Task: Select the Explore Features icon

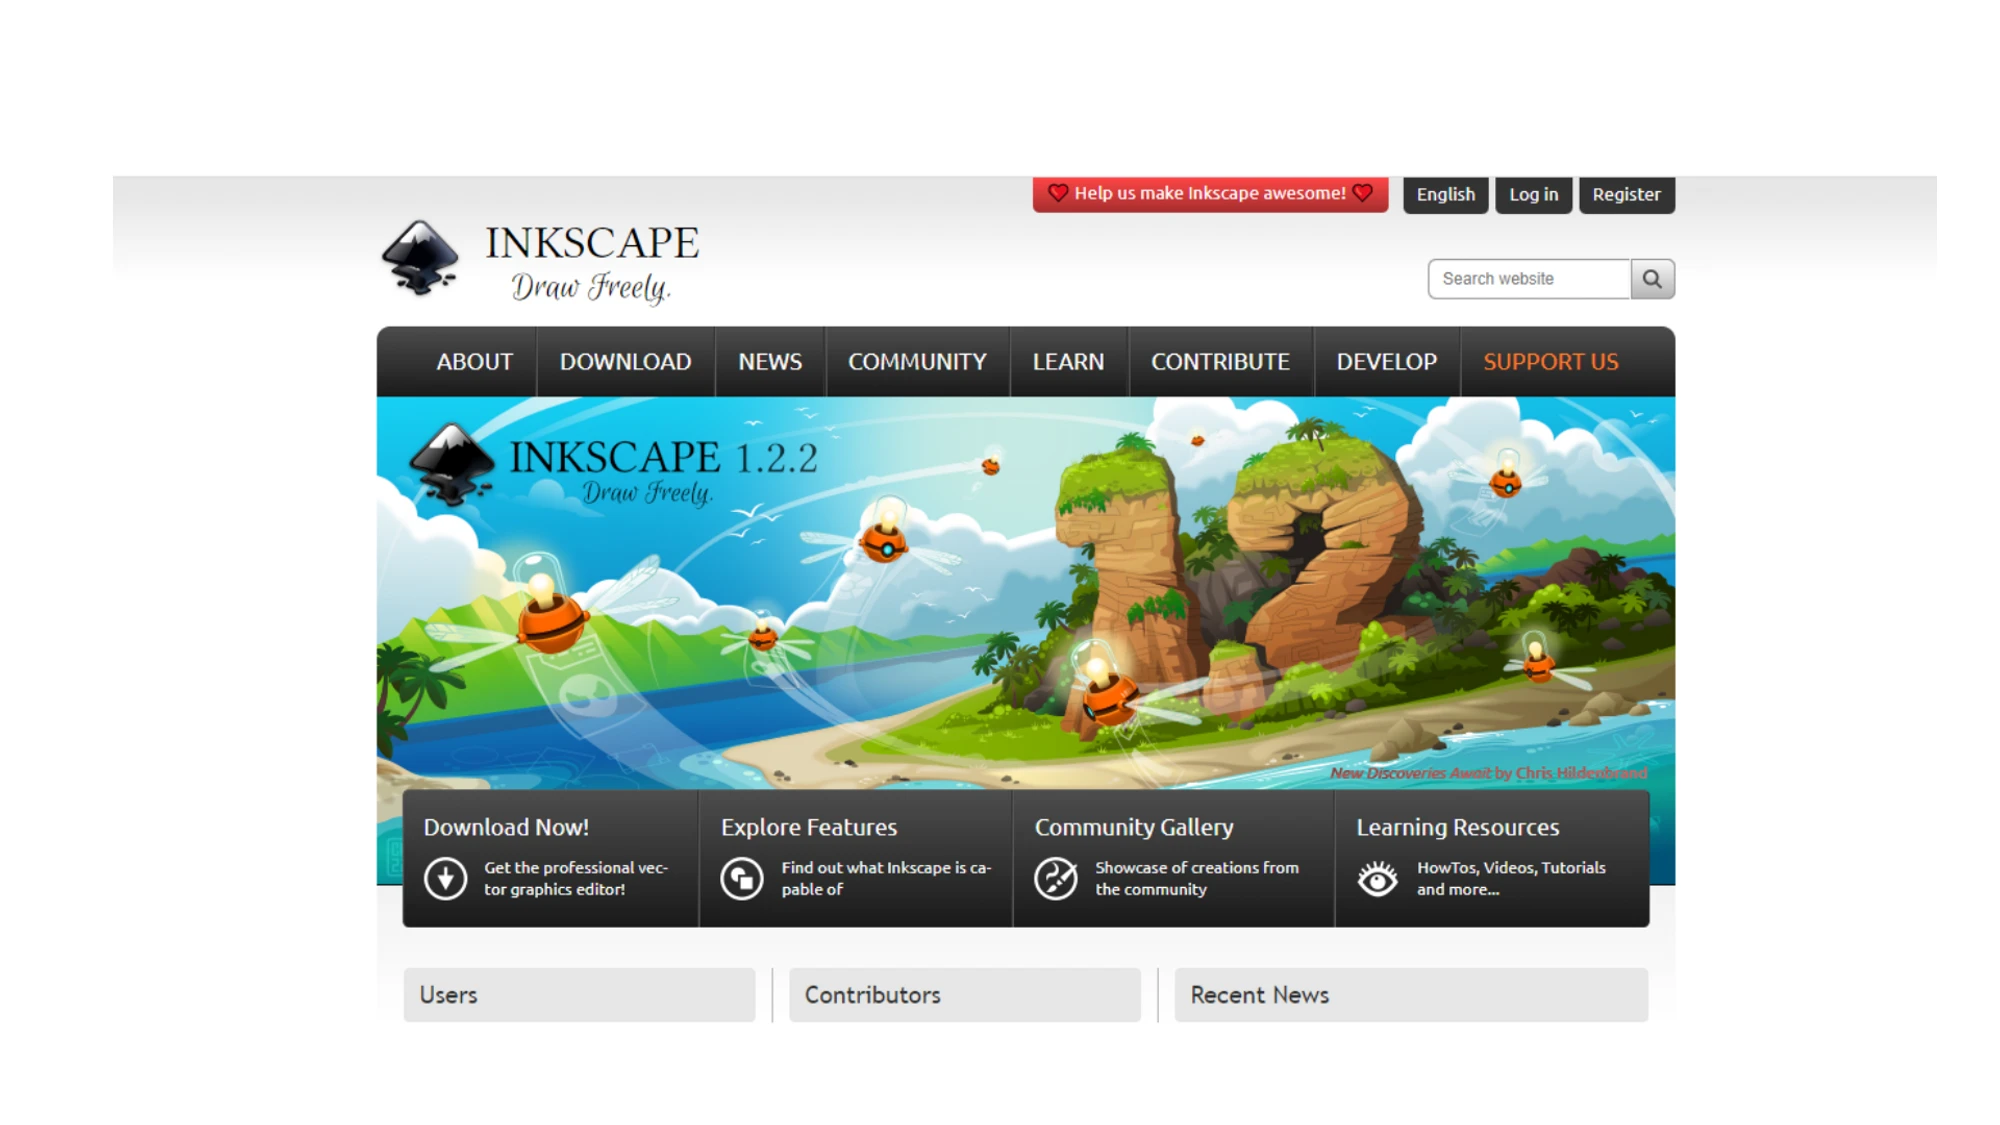Action: point(742,877)
